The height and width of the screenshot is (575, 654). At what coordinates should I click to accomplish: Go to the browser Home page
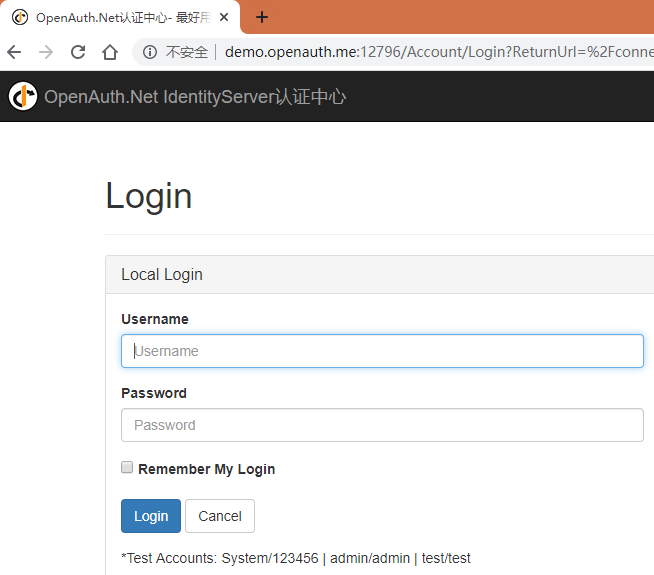click(110, 52)
